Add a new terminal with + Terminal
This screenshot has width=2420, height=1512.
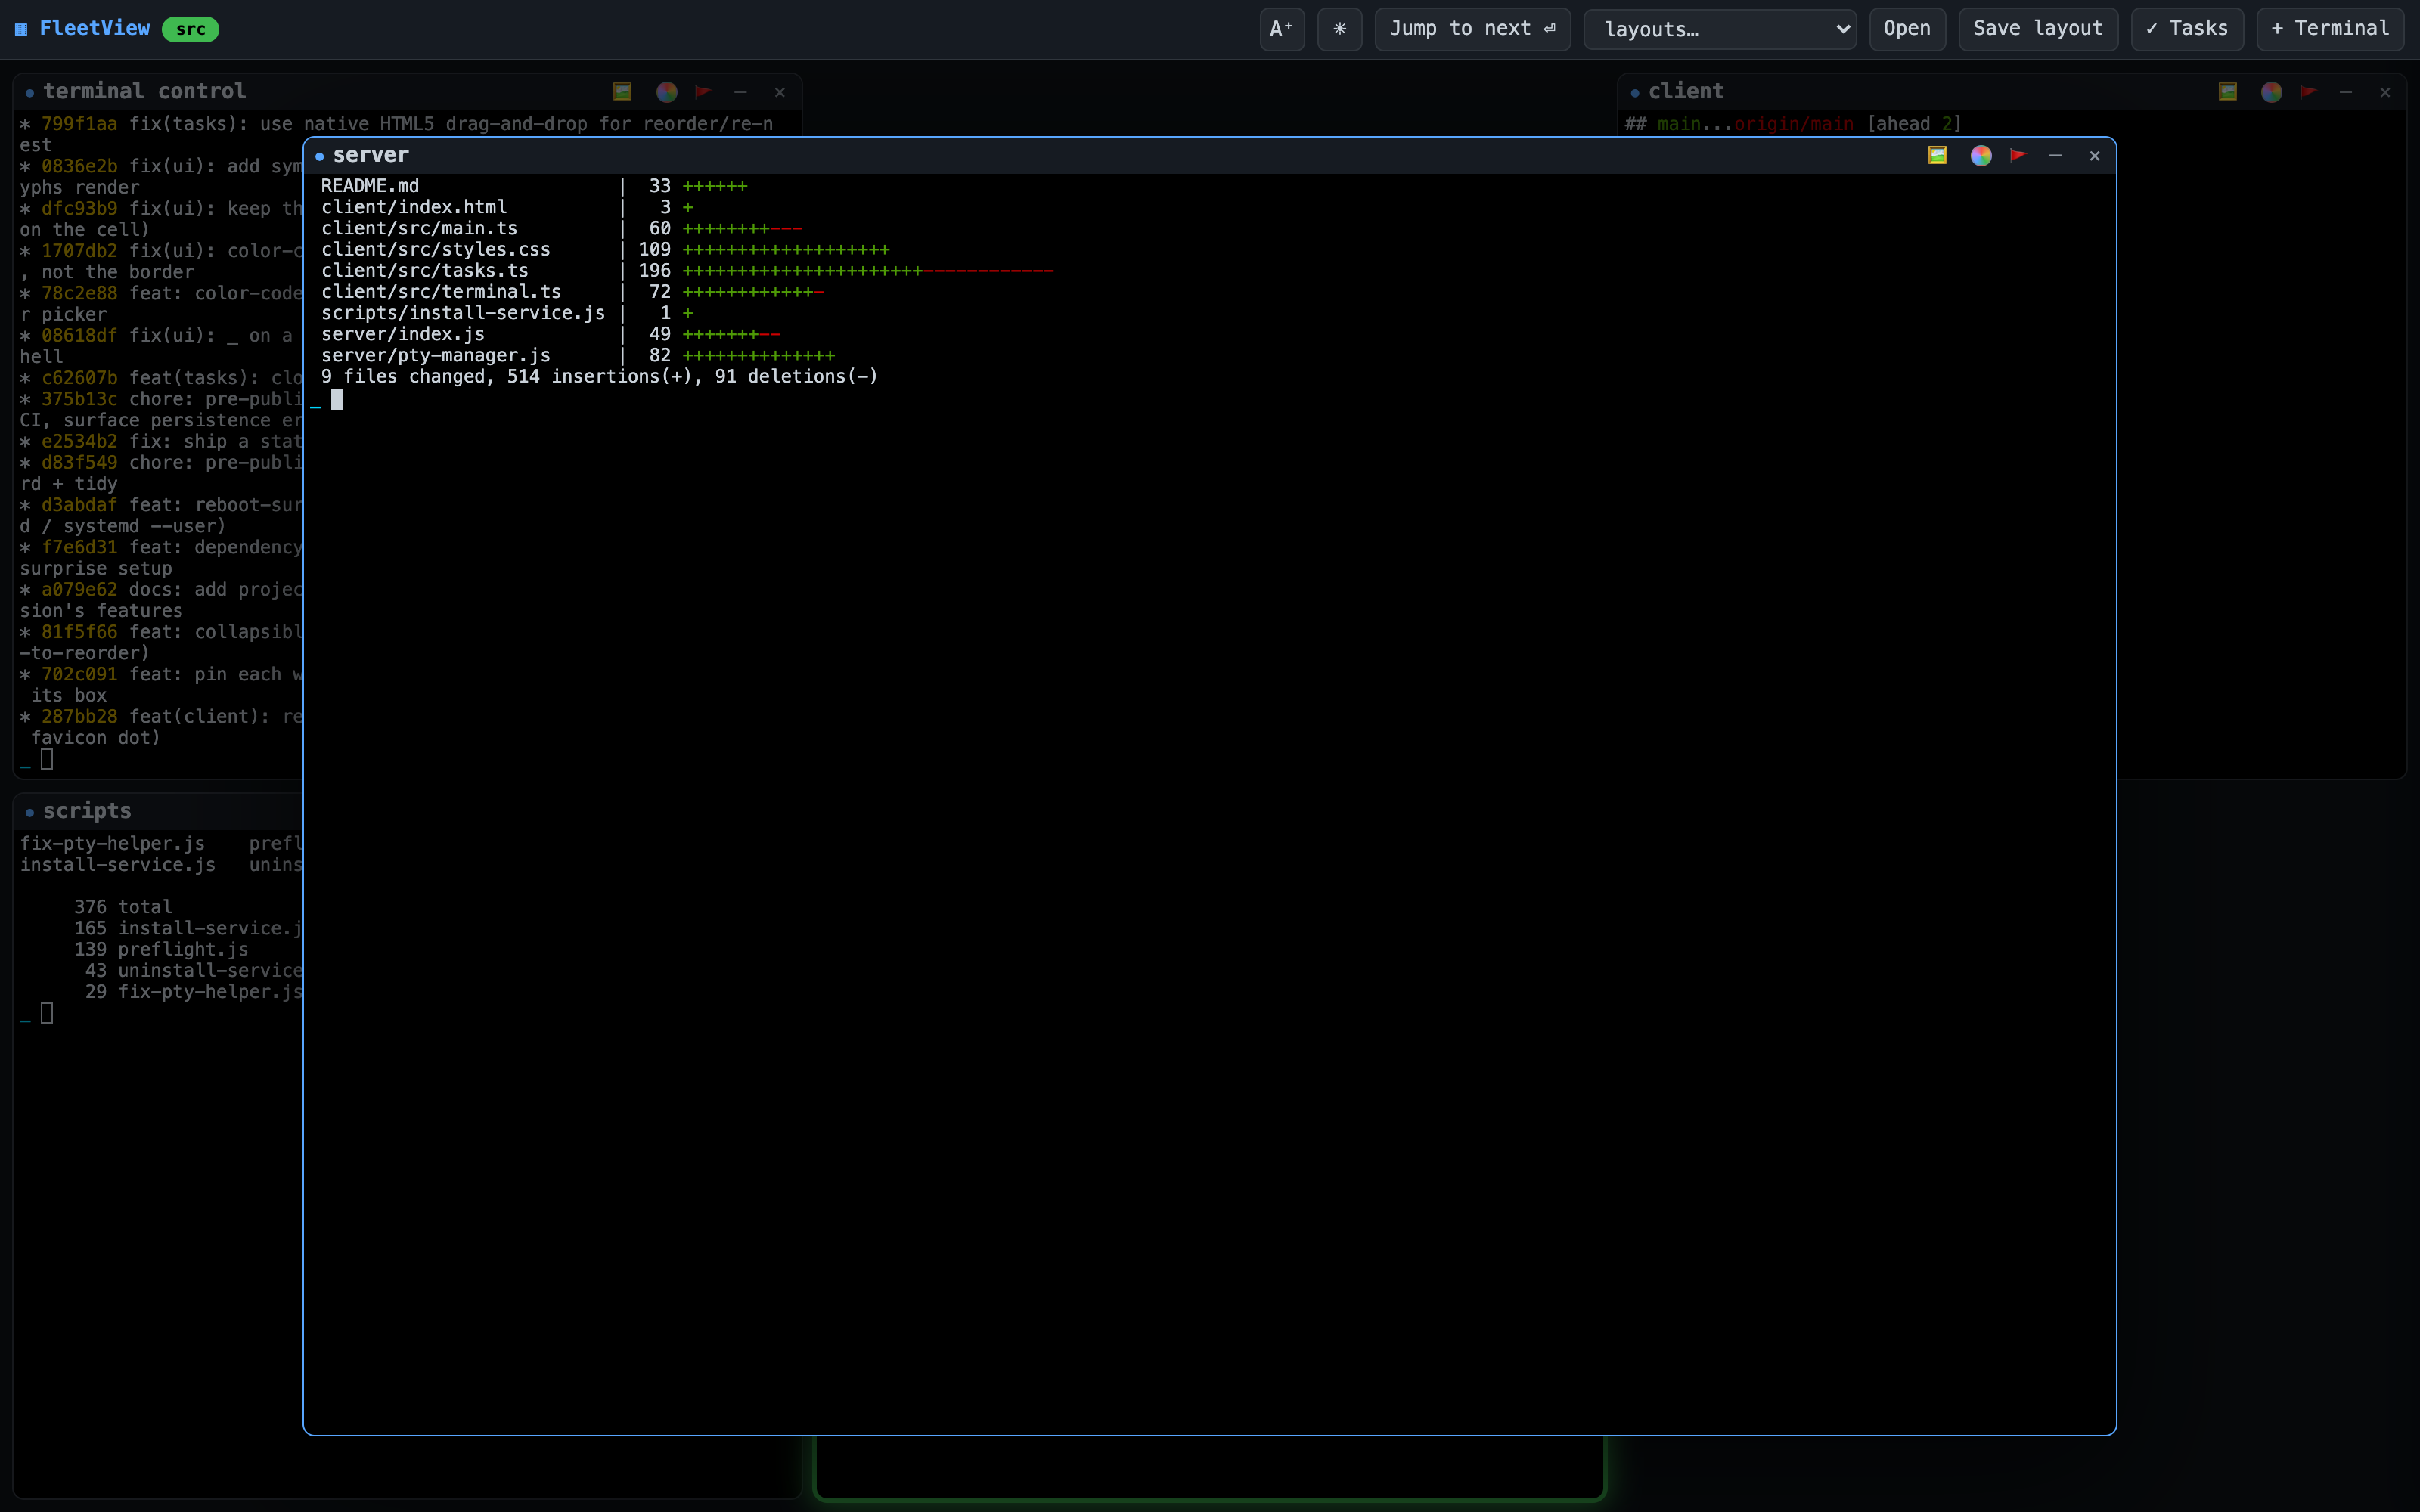click(2330, 29)
